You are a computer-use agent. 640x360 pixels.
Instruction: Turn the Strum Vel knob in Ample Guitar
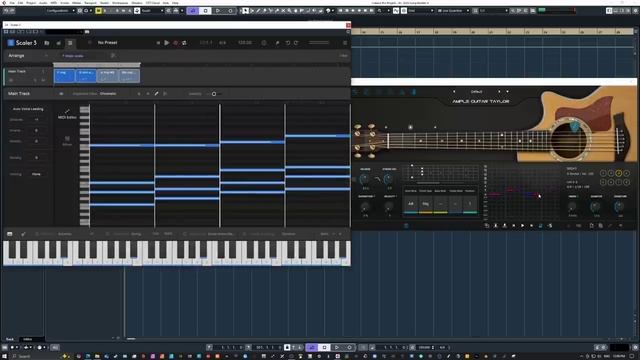click(389, 178)
